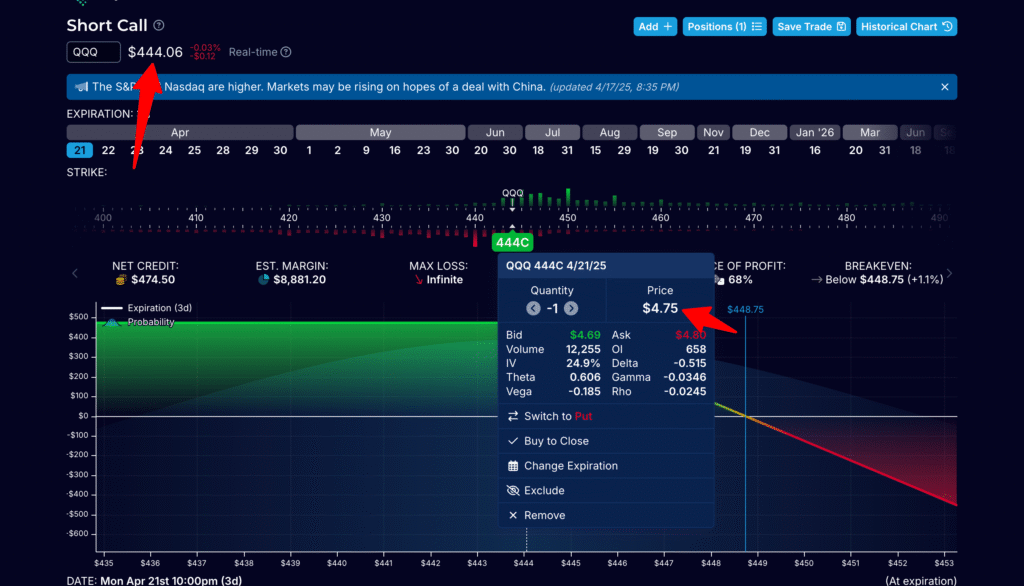Increase the option quantity with the right arrow

[571, 308]
